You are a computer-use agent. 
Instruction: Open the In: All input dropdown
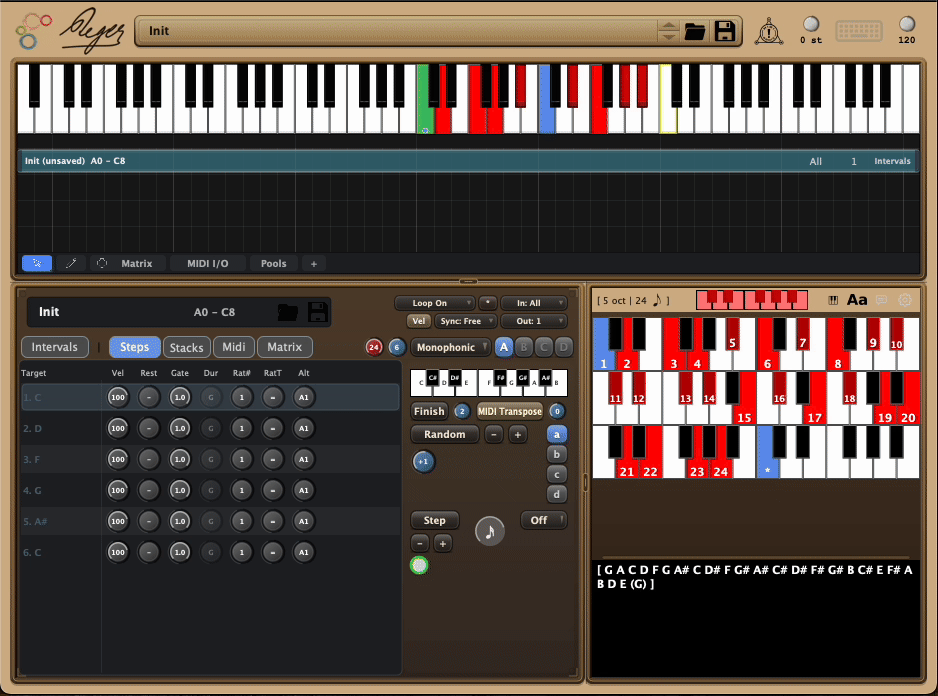(x=534, y=303)
